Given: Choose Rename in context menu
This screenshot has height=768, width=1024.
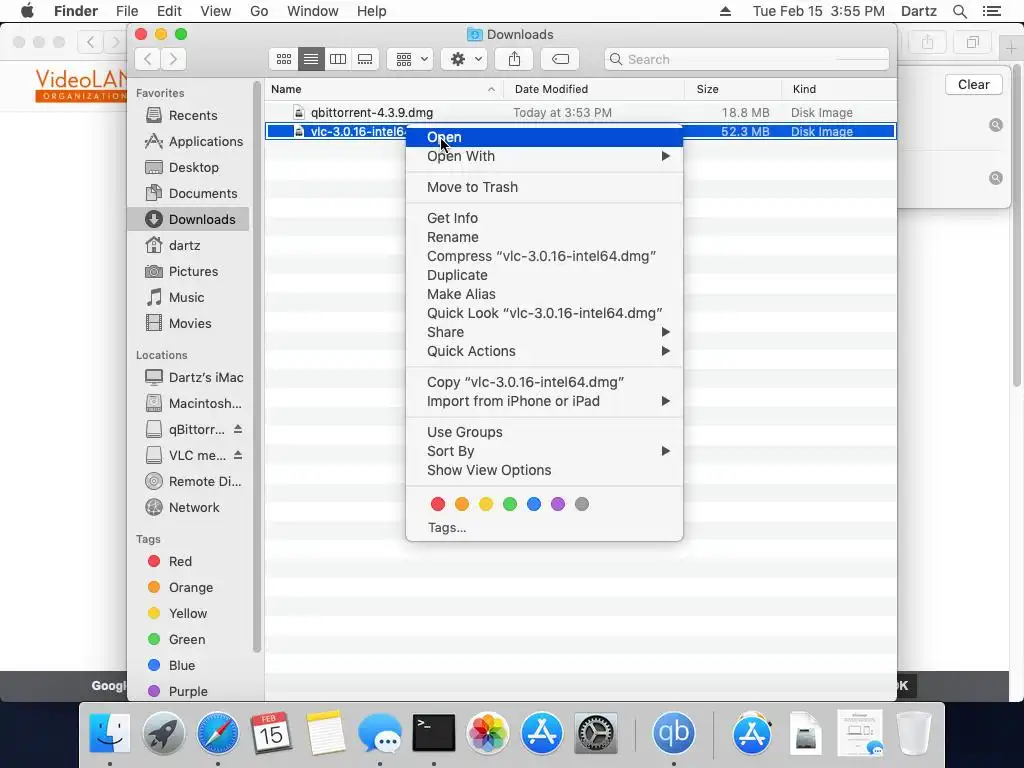Looking at the screenshot, I should click(544, 237).
